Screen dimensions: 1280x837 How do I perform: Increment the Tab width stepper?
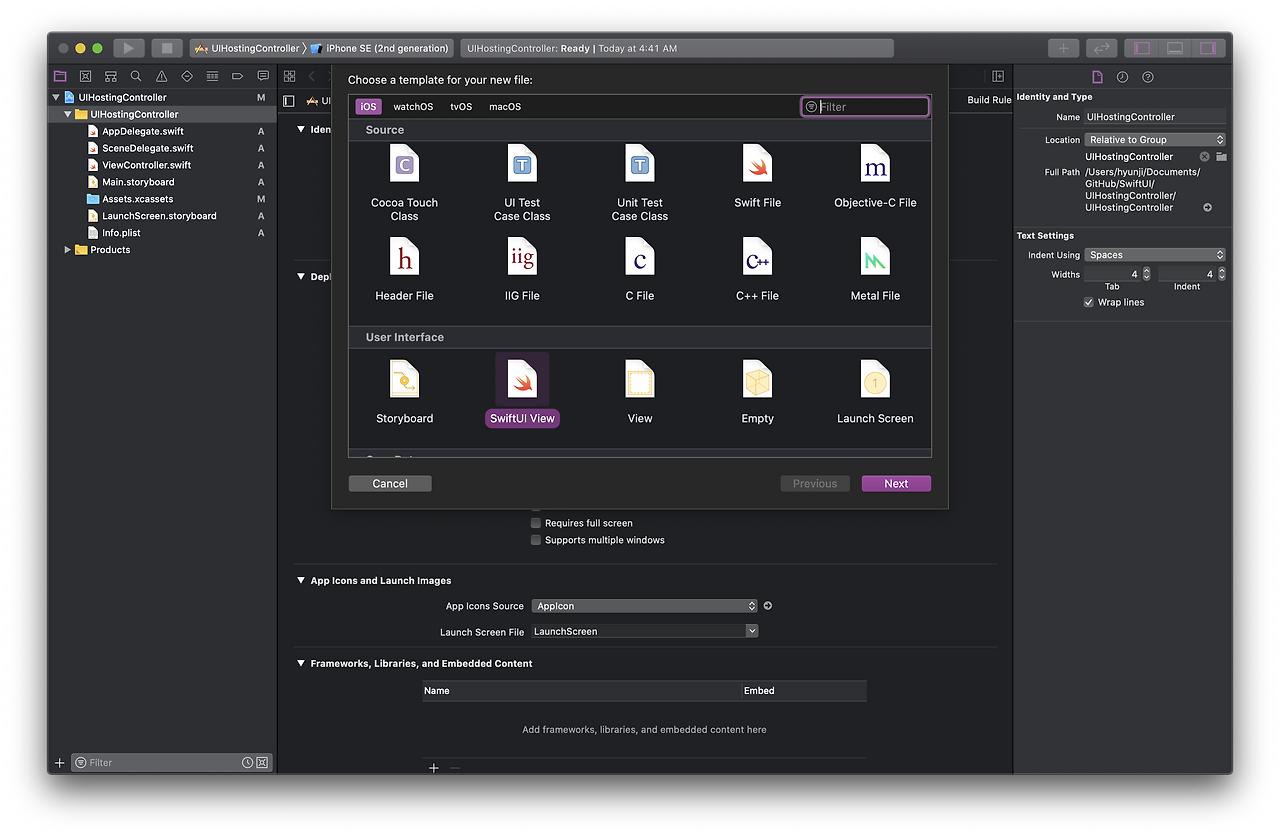(1146, 271)
